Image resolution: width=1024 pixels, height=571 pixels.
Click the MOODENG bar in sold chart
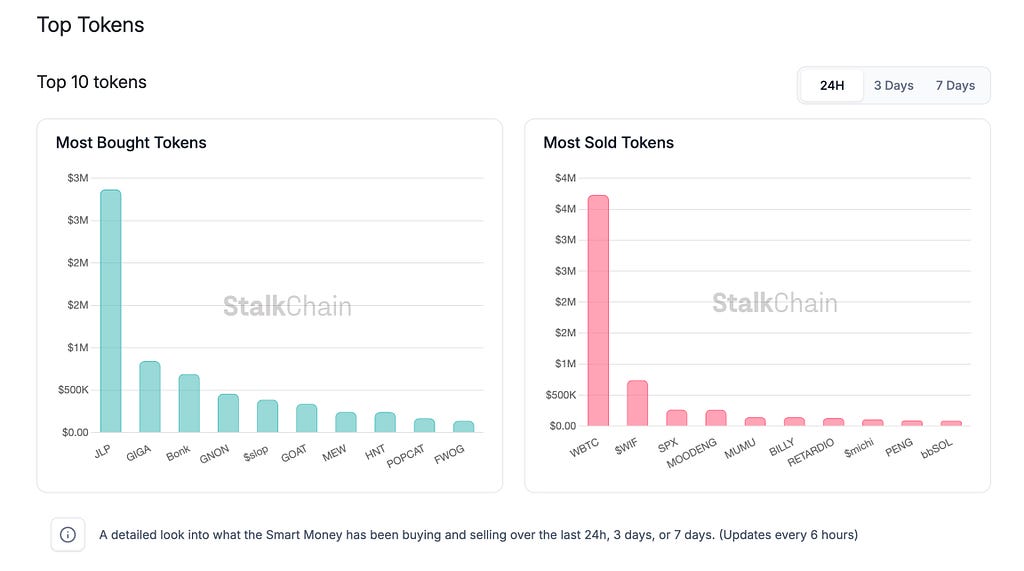[x=716, y=418]
